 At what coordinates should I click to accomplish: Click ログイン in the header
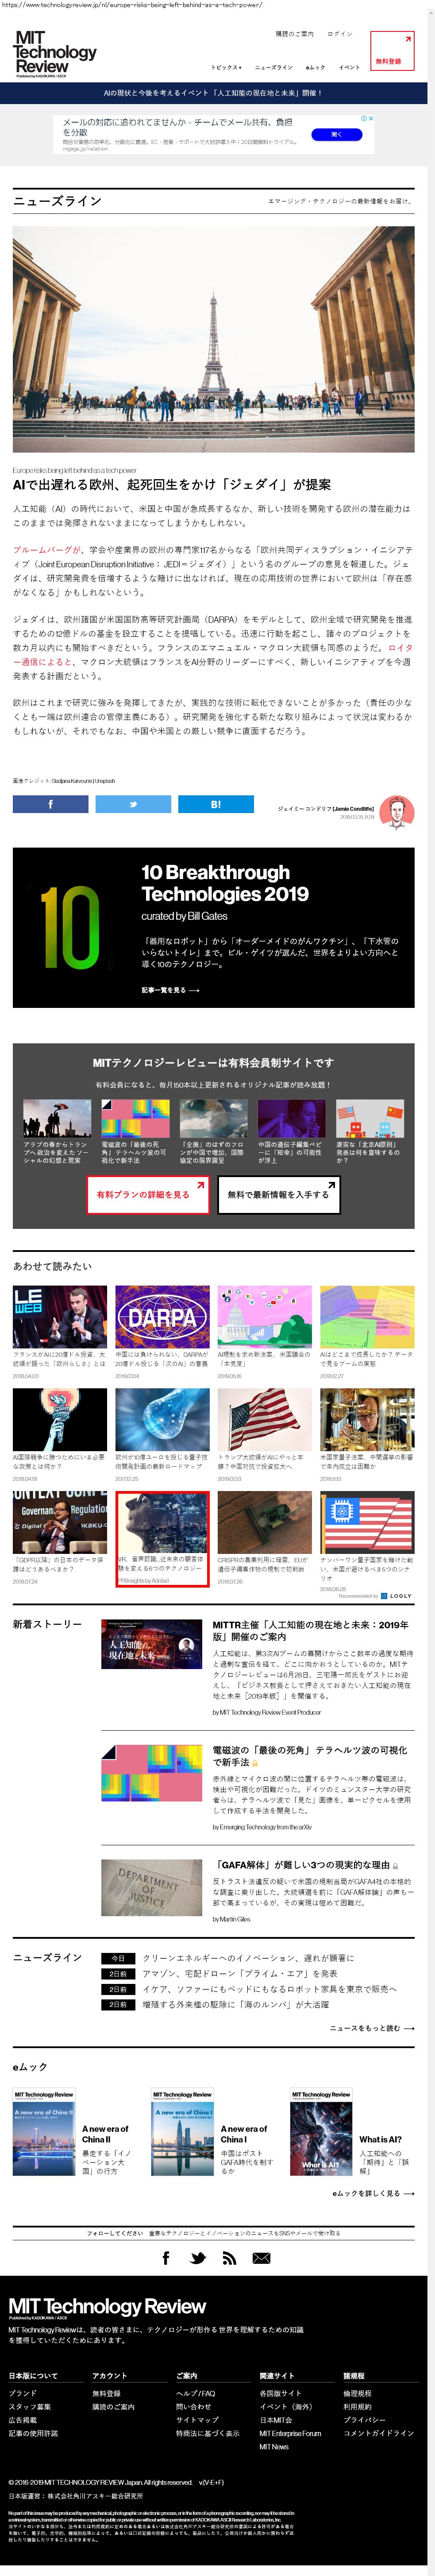click(x=340, y=34)
